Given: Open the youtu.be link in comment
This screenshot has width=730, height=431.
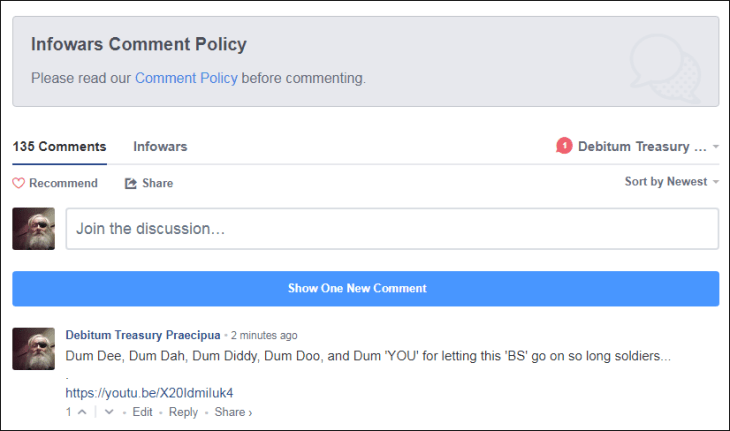Looking at the screenshot, I should tap(149, 393).
